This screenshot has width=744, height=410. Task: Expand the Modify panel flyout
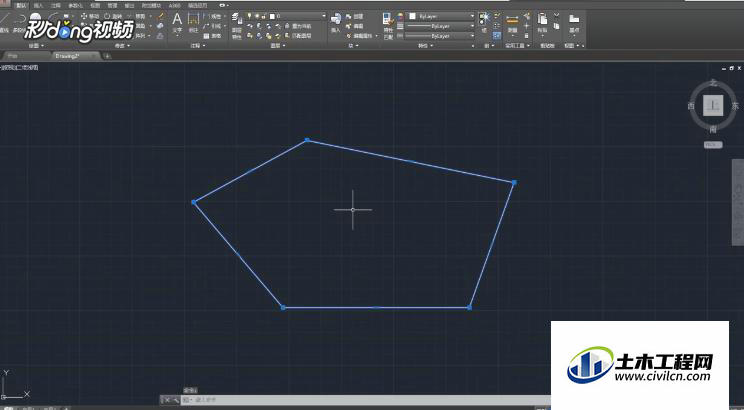[x=121, y=46]
